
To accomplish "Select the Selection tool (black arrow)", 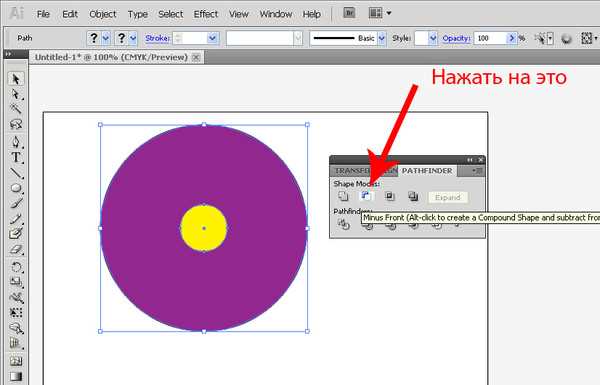I will [16, 79].
